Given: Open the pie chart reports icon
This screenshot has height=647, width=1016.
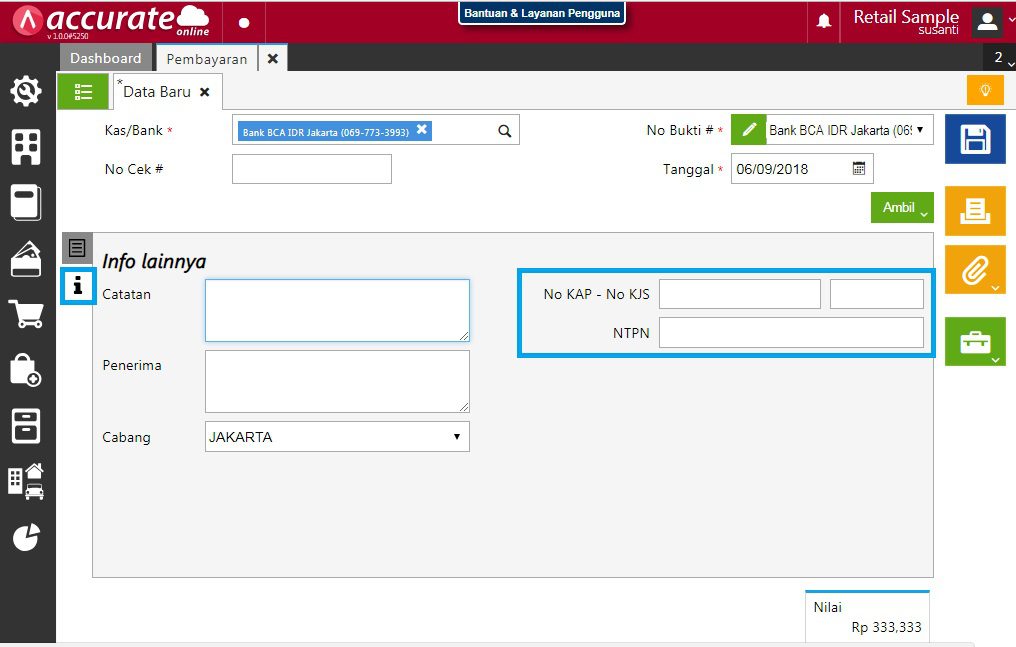Looking at the screenshot, I should (x=26, y=537).
